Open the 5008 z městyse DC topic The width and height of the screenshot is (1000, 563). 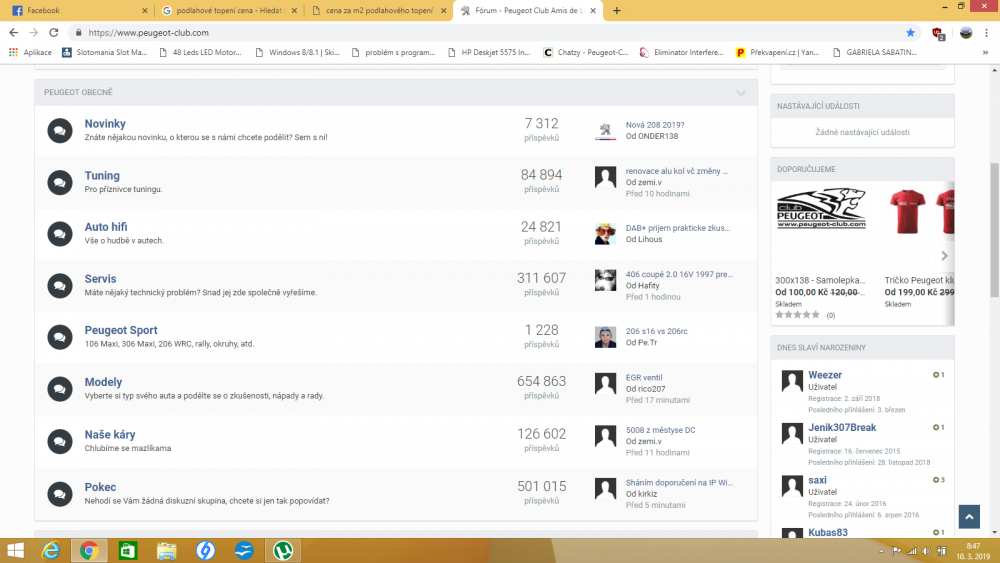pos(660,430)
